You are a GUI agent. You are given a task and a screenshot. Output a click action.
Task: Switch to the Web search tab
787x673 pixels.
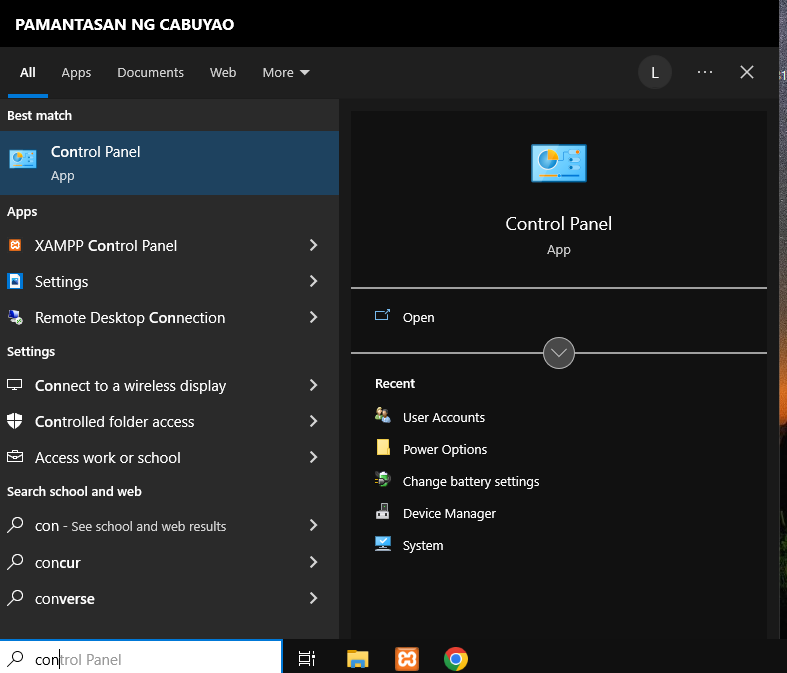pyautogui.click(x=223, y=73)
